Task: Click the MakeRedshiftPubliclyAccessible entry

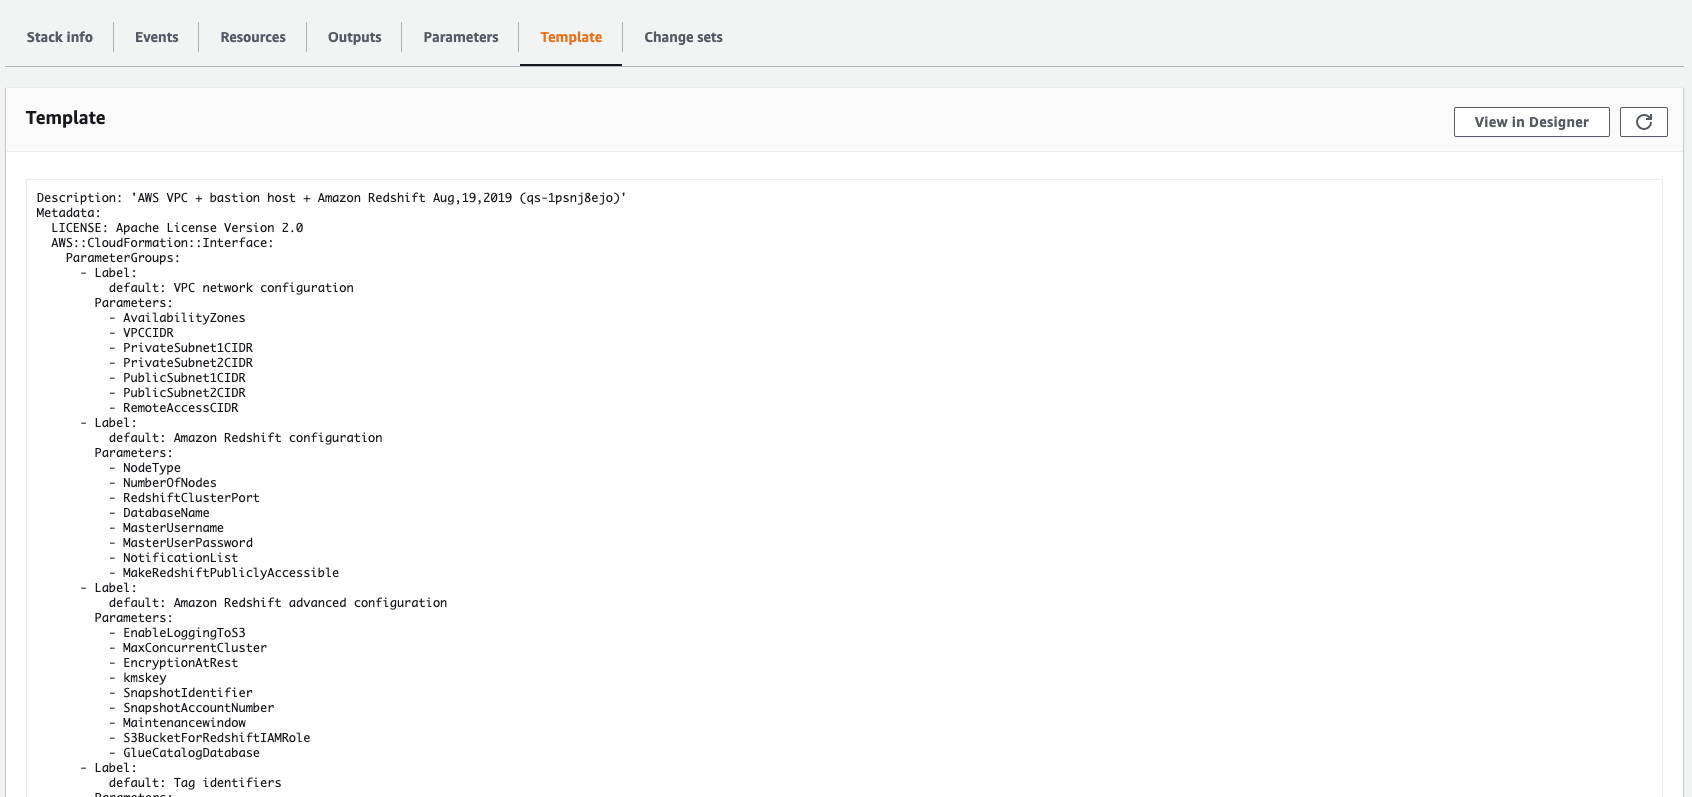Action: coord(231,573)
